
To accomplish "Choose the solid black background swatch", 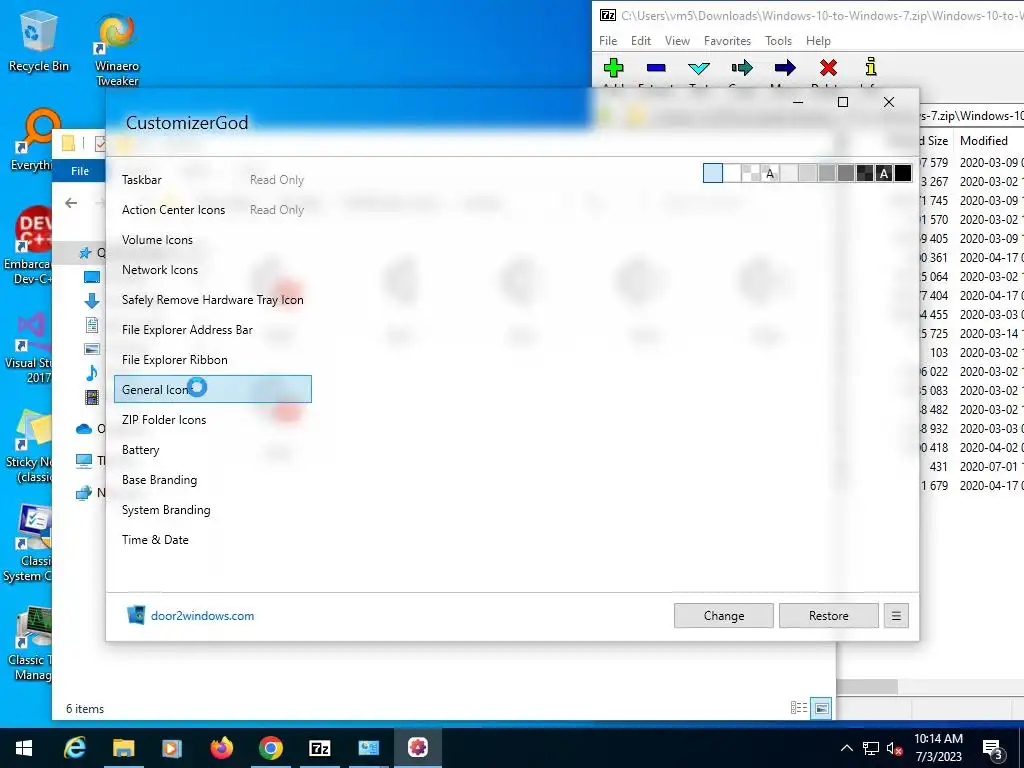I will [903, 173].
